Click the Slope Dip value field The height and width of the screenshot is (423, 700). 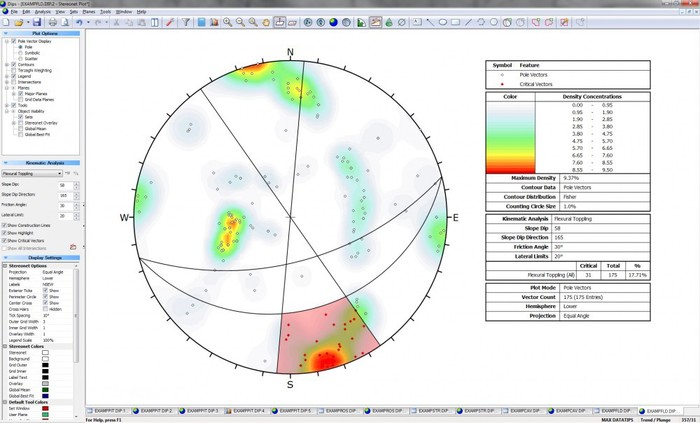coord(66,185)
